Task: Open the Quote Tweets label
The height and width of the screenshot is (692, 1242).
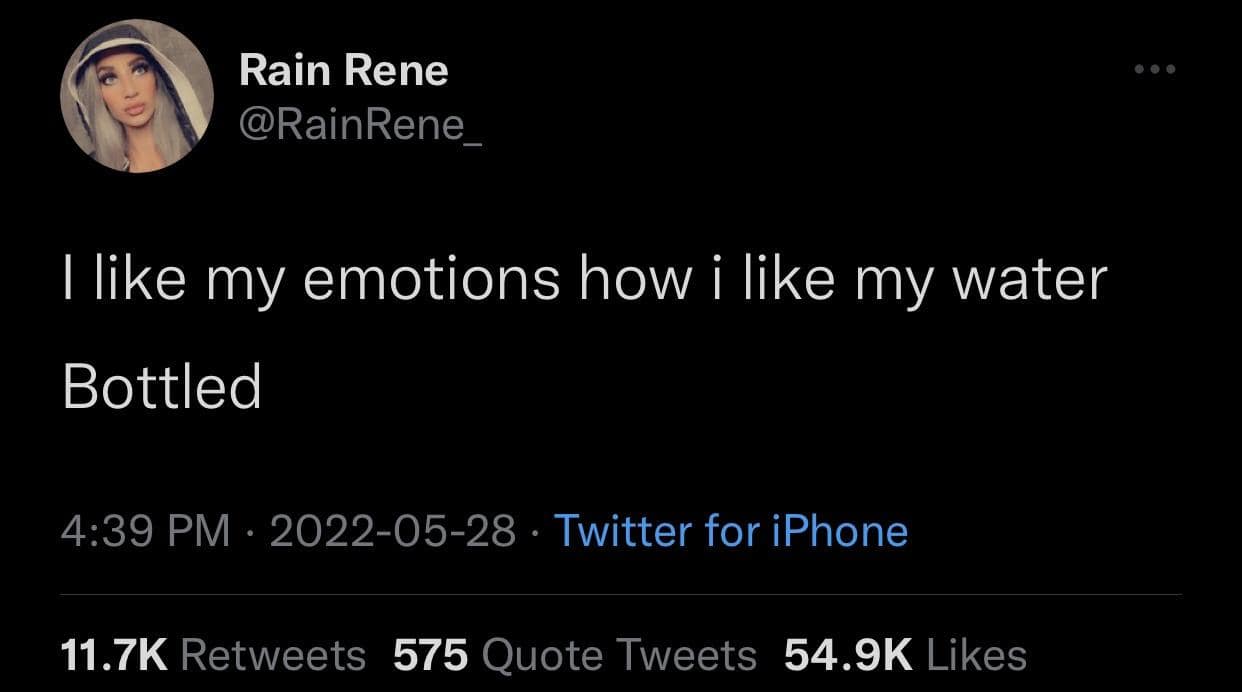Action: (x=619, y=655)
